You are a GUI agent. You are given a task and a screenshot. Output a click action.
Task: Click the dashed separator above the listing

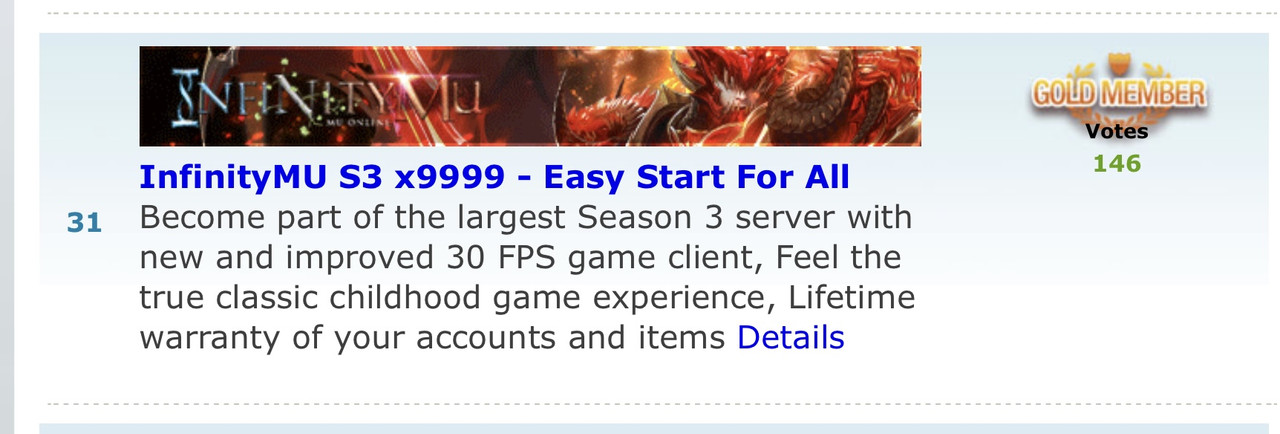[660, 13]
